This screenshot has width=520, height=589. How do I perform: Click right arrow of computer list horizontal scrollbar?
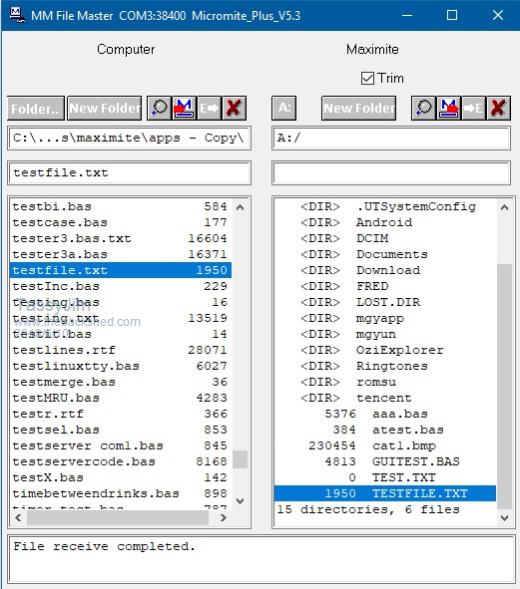[224, 518]
